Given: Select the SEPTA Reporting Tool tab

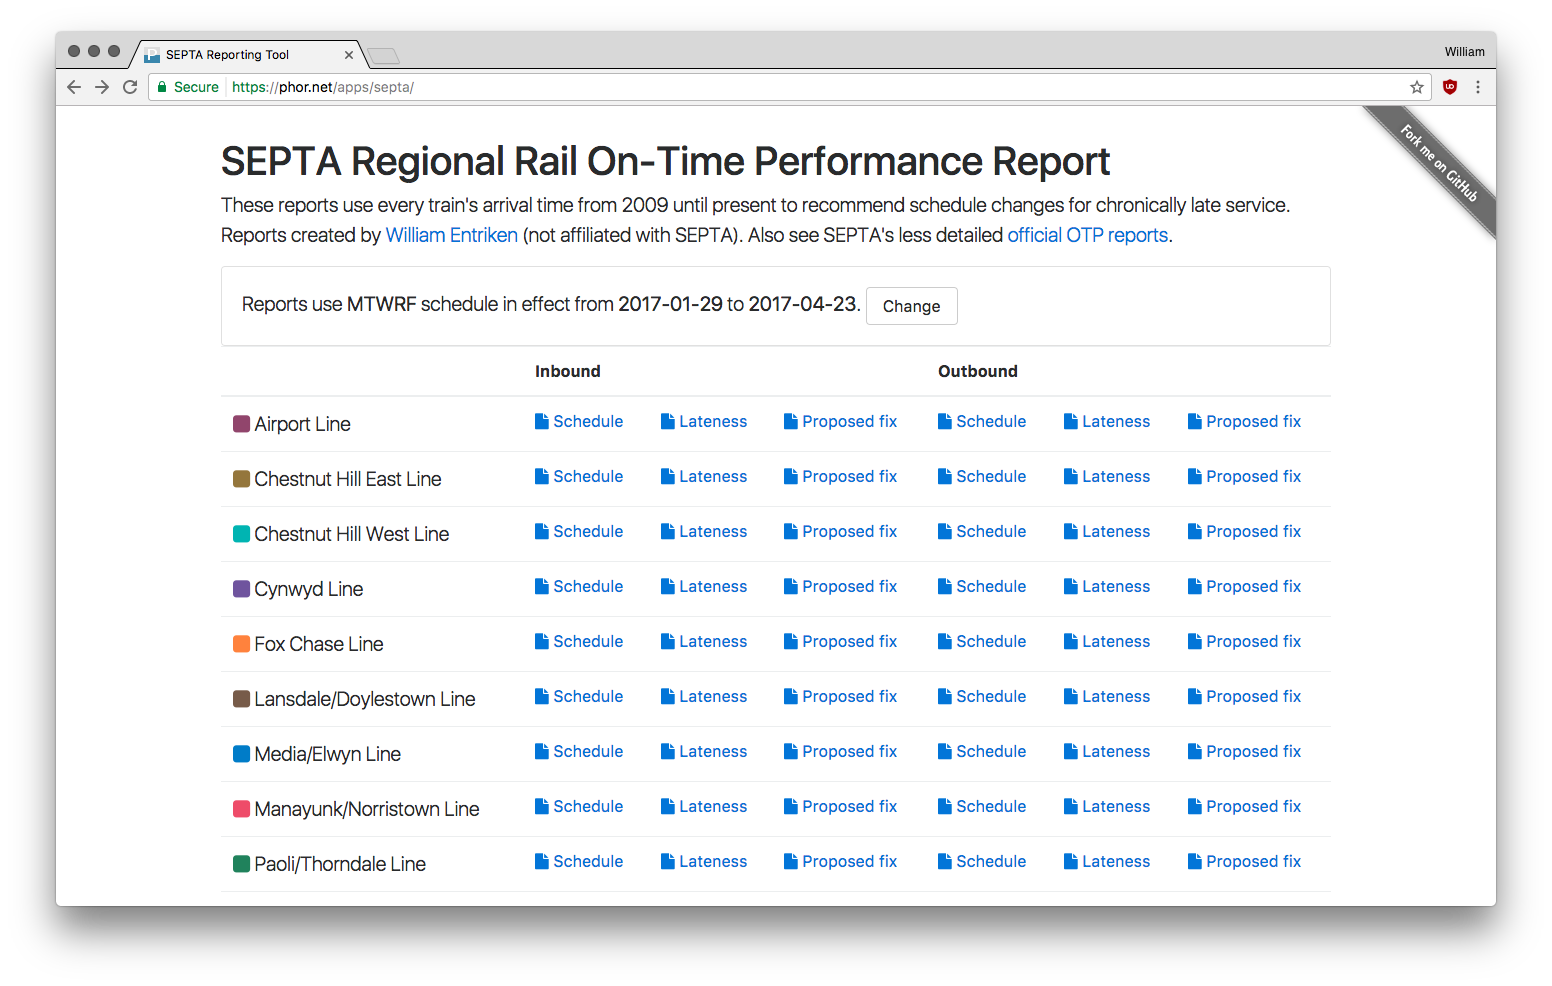Looking at the screenshot, I should [247, 55].
